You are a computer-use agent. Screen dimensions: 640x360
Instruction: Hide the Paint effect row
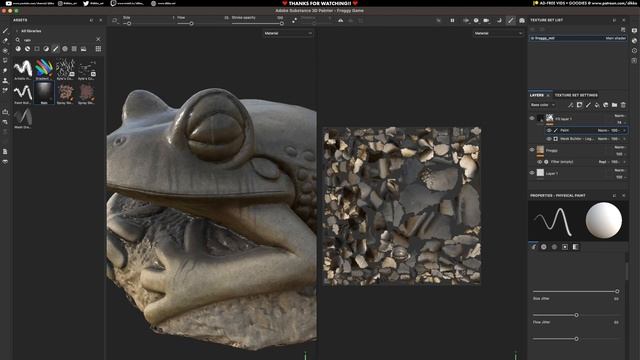[549, 130]
